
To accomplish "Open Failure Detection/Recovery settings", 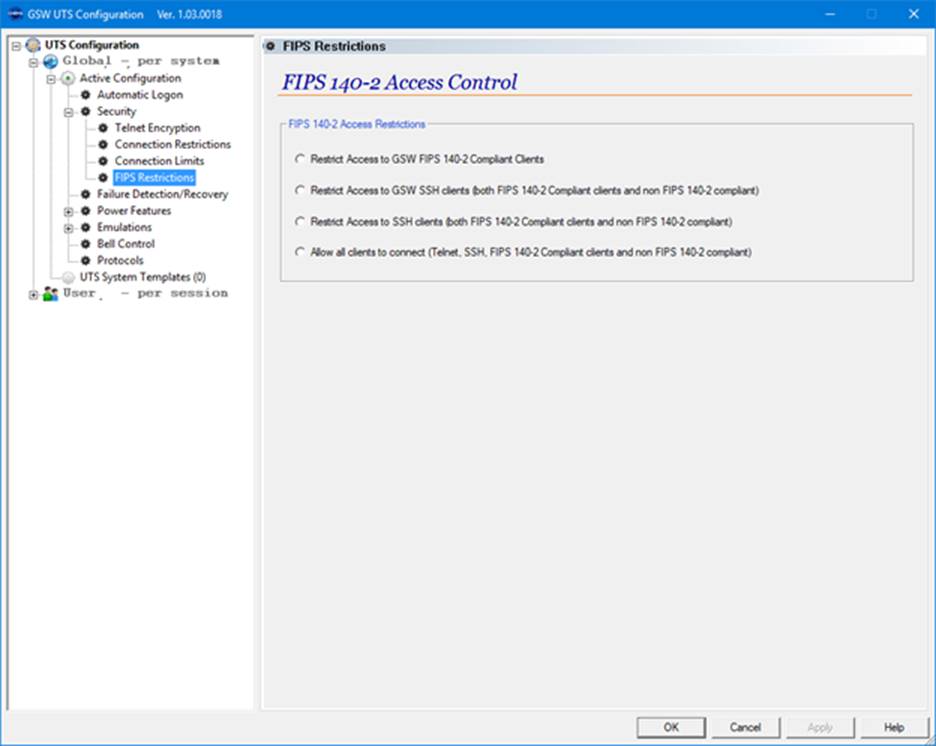I will (x=162, y=194).
